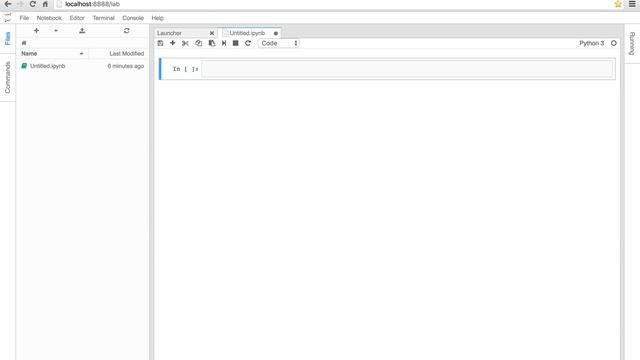Open the Code cell type dropdown
The width and height of the screenshot is (640, 360).
(279, 43)
